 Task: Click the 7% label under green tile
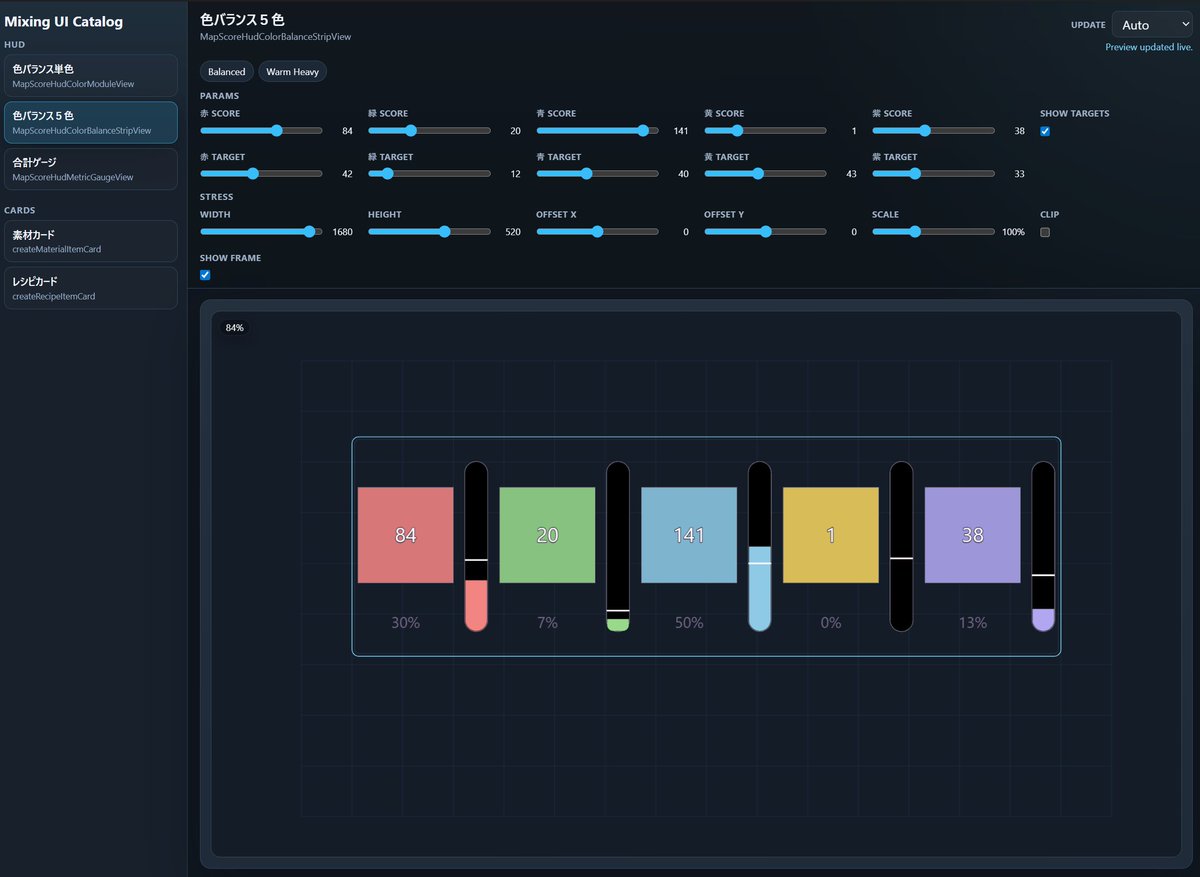click(x=547, y=623)
